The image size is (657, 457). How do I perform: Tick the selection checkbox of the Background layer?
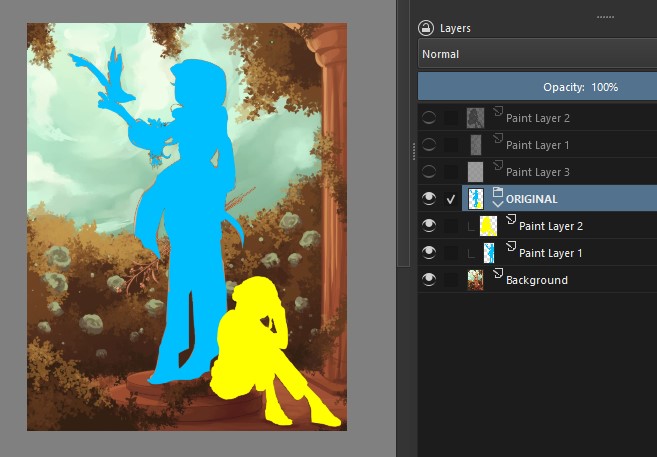452,280
